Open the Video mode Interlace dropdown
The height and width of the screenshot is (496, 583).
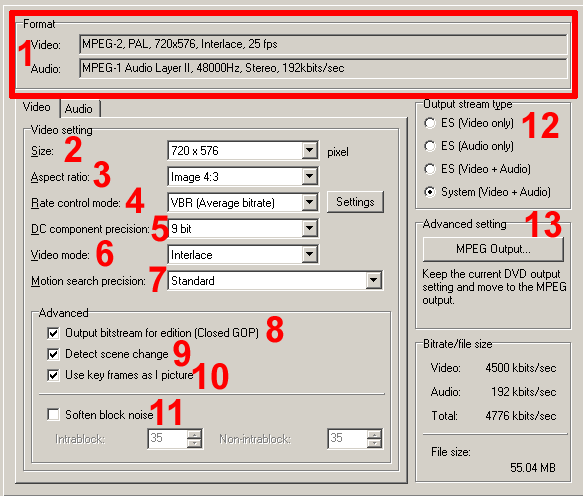point(243,255)
